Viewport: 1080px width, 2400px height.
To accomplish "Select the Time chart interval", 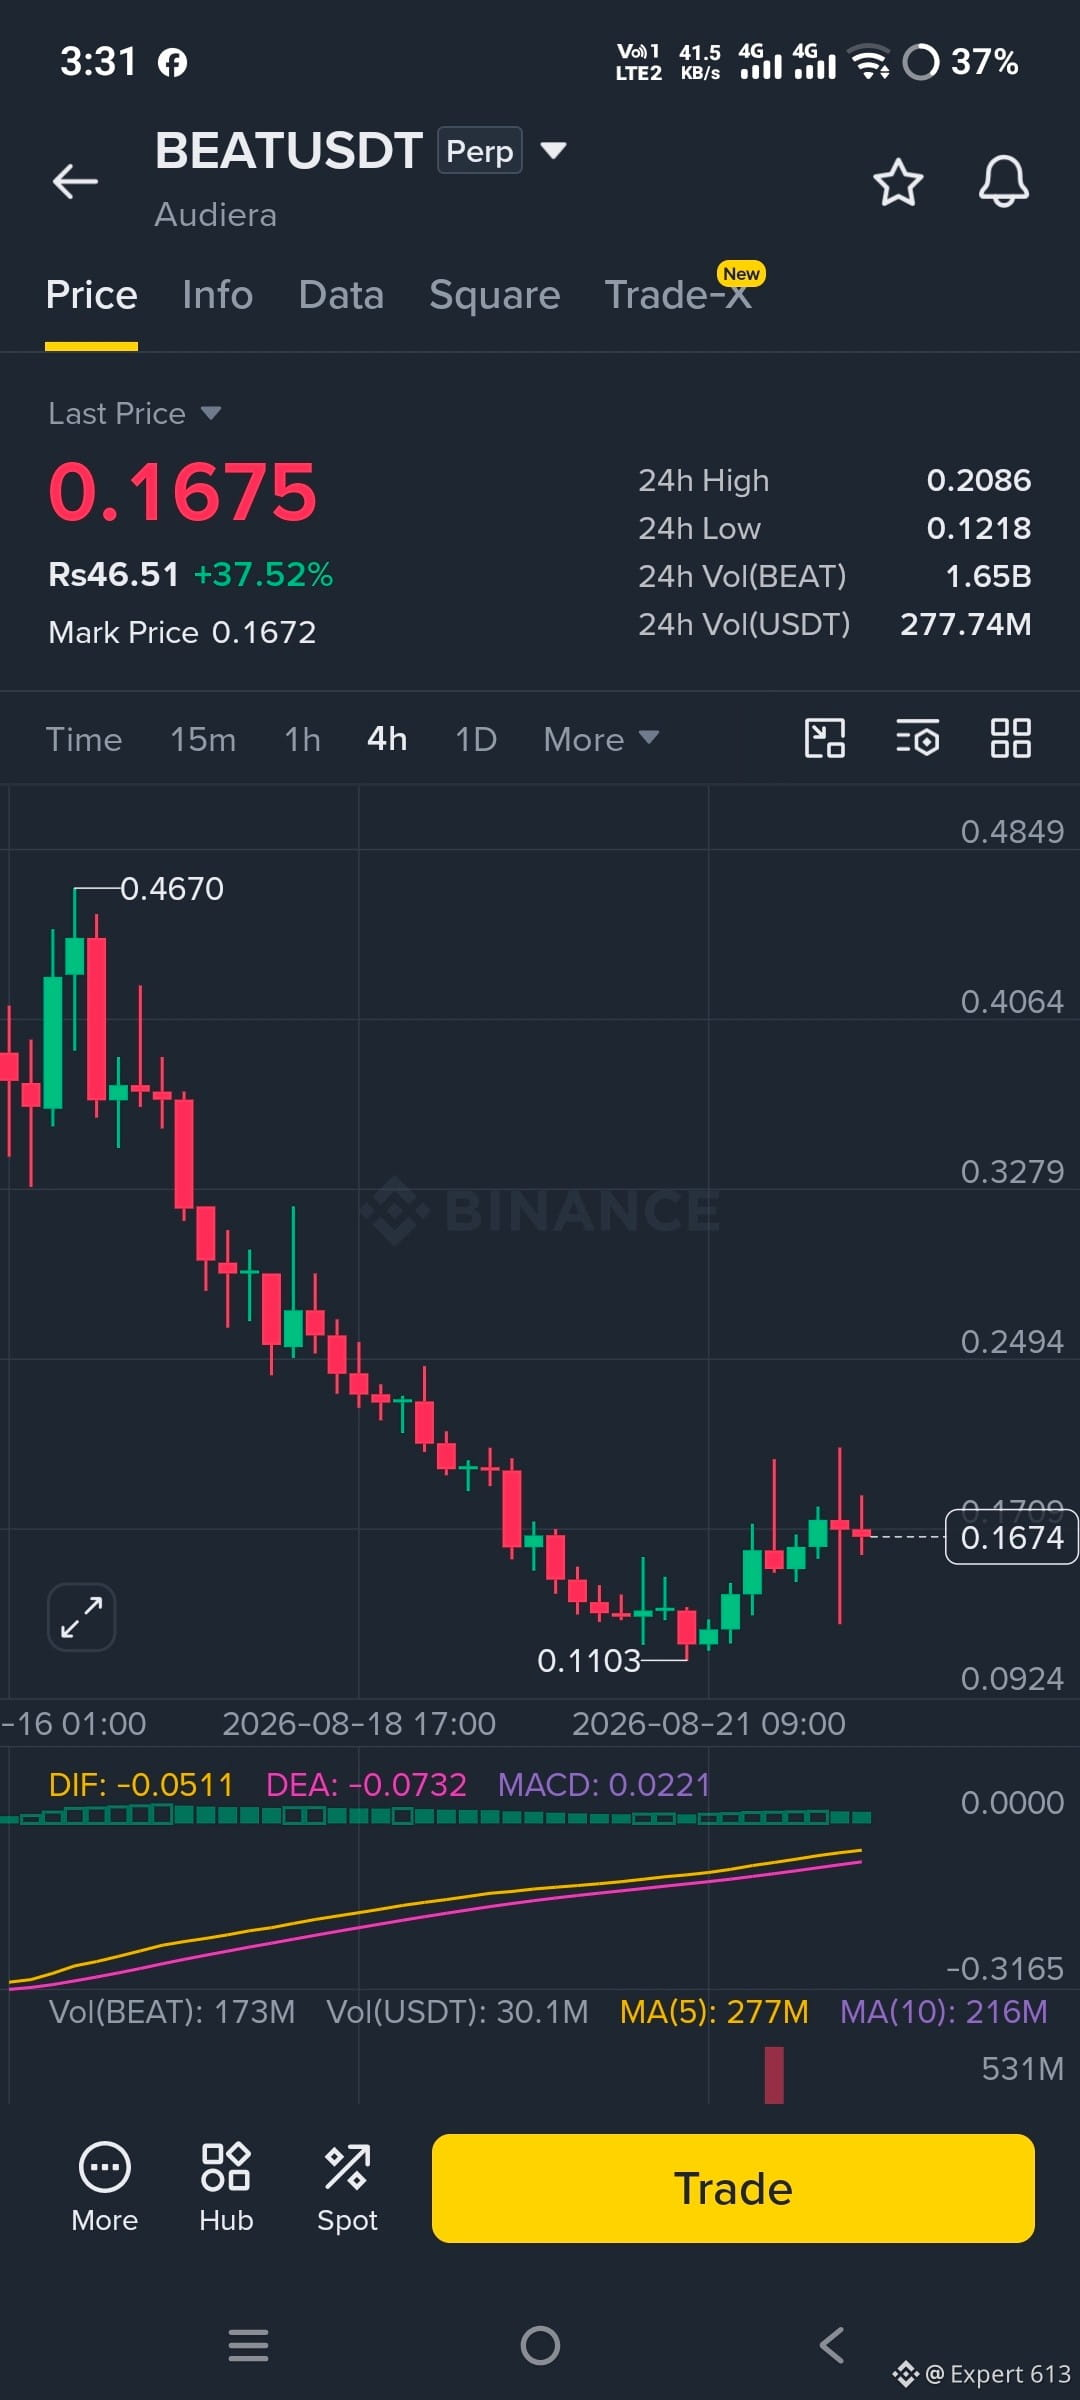I will [84, 739].
